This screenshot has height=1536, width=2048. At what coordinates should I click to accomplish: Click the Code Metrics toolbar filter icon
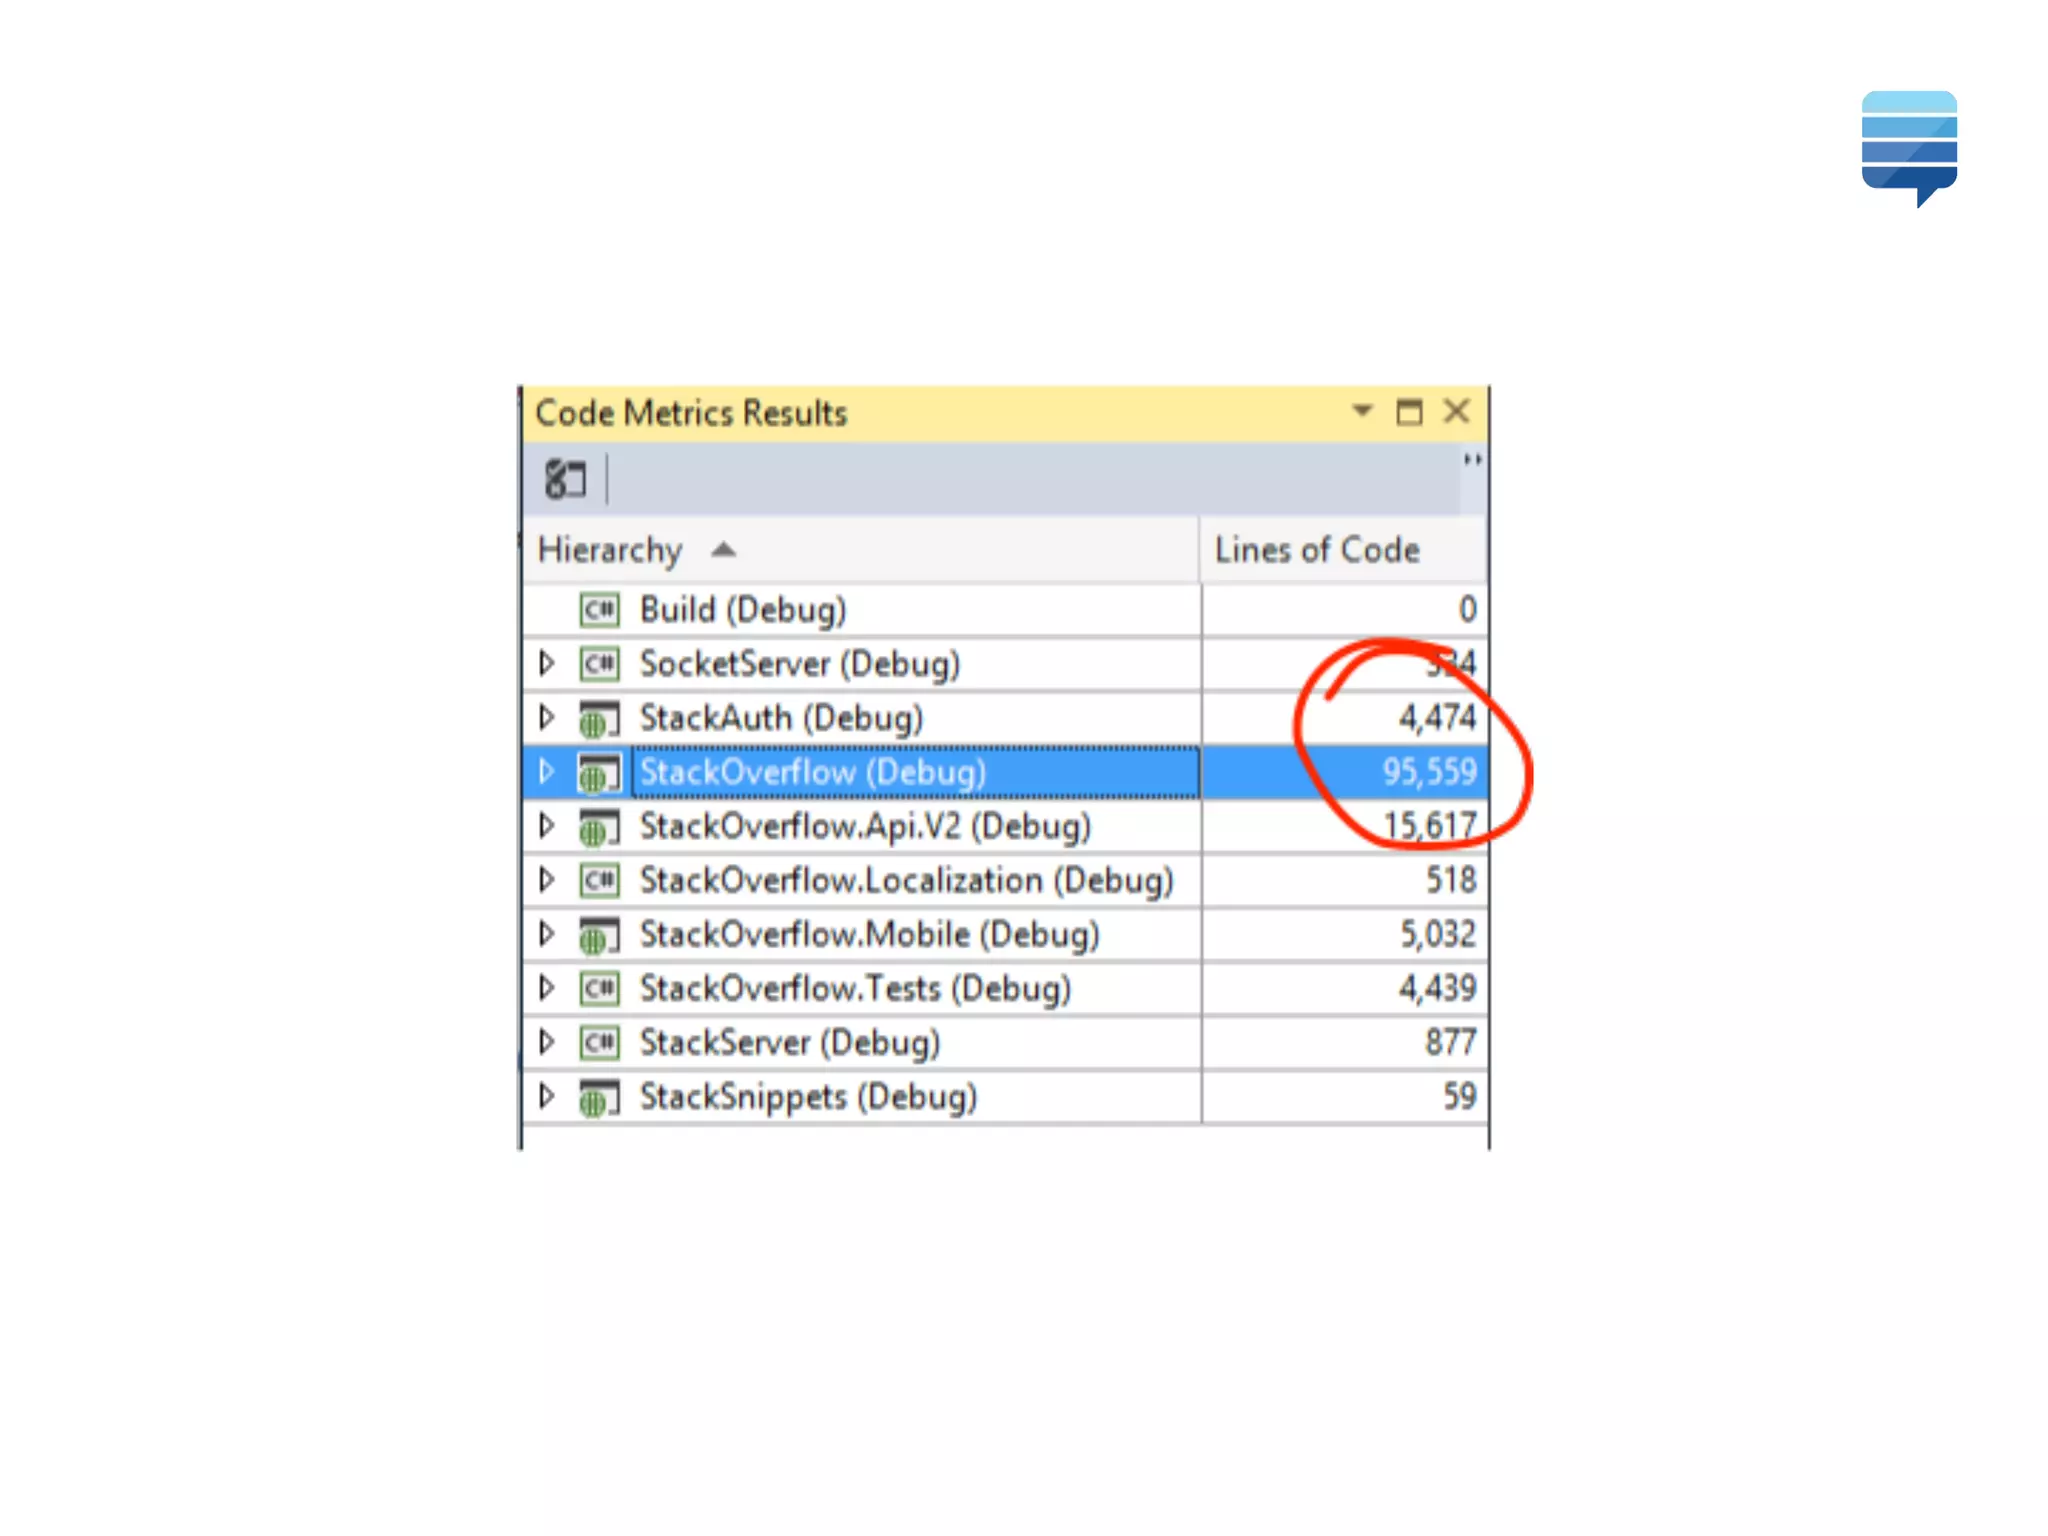[x=565, y=479]
